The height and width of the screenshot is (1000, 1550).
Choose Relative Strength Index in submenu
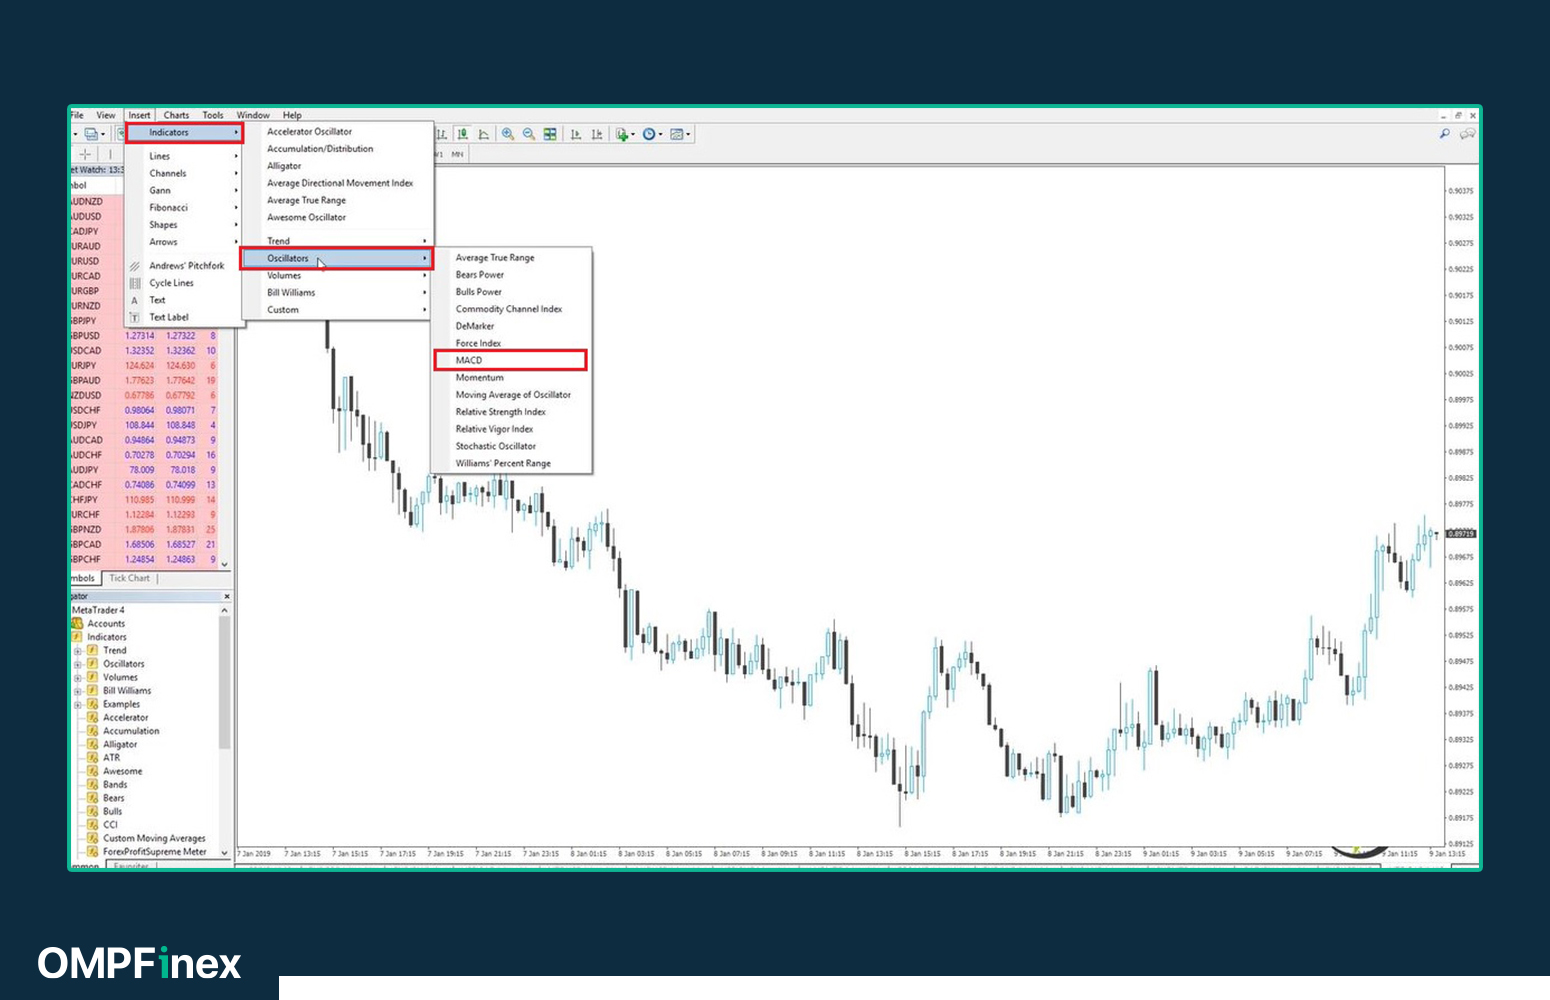pyautogui.click(x=501, y=412)
